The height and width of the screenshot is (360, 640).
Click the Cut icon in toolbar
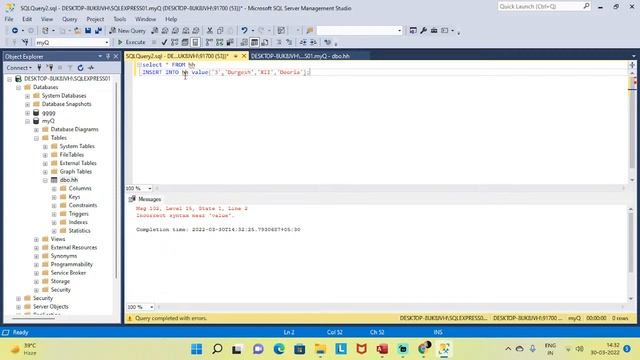(210, 31)
